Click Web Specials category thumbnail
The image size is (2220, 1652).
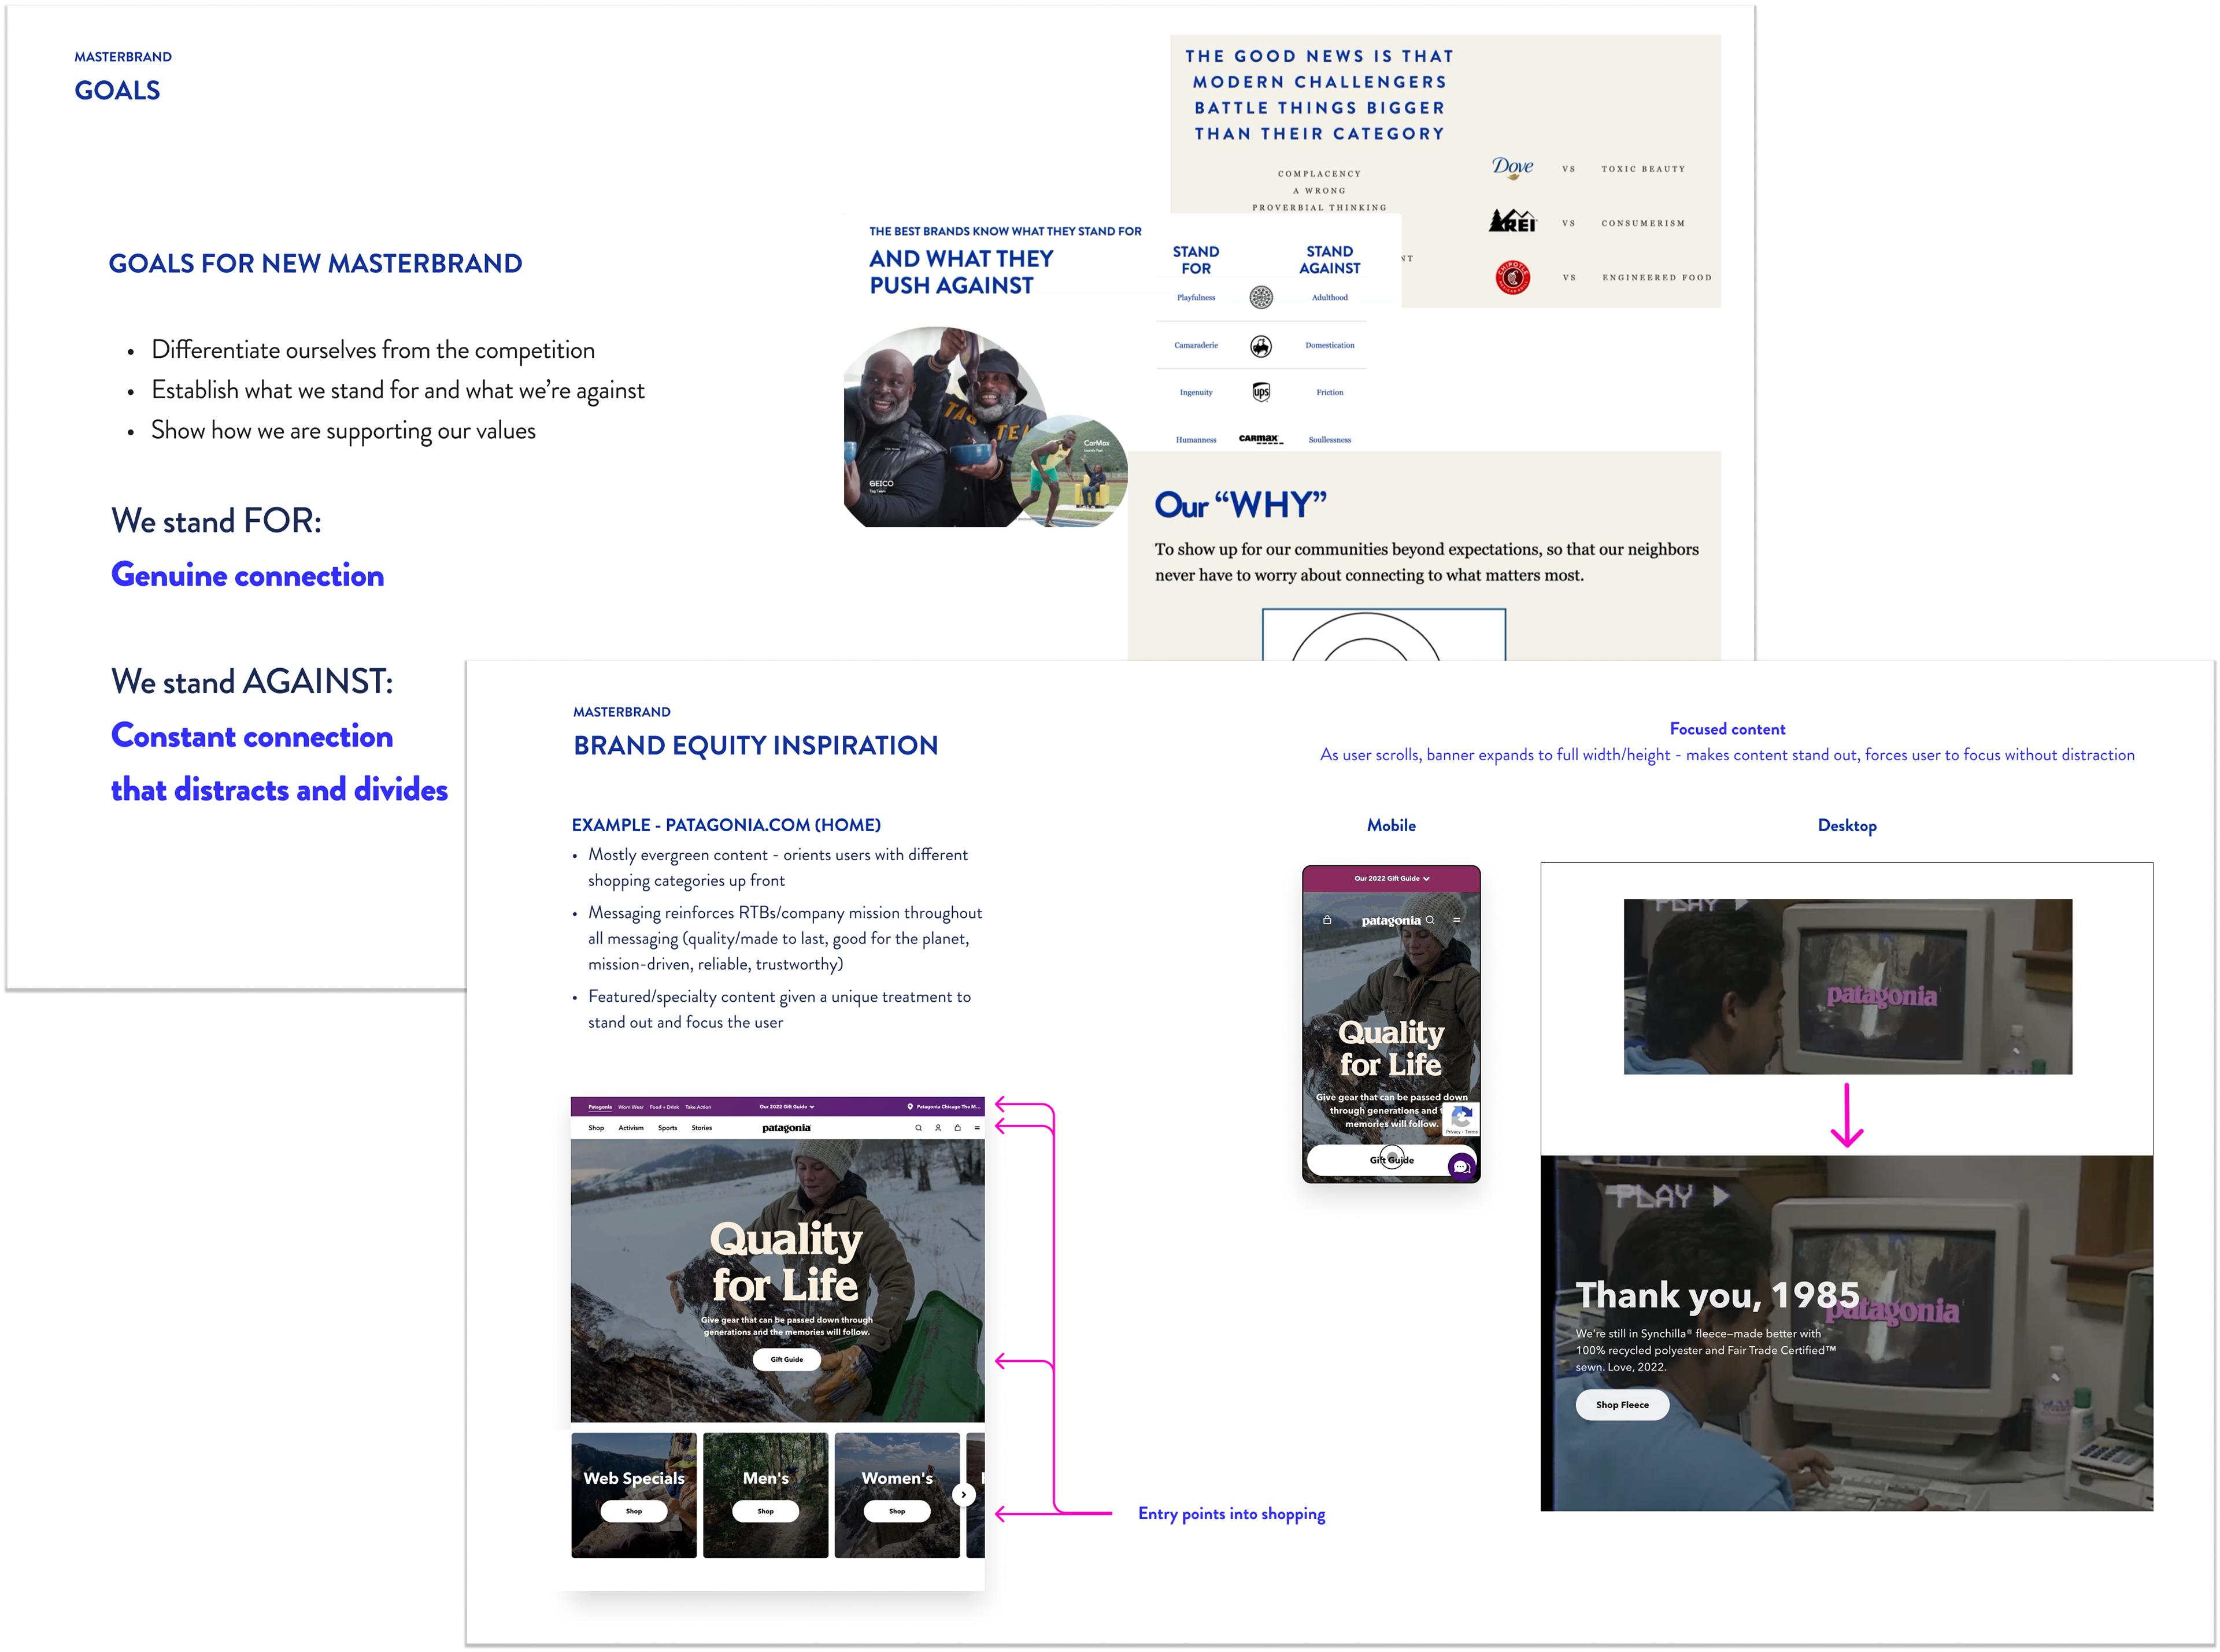pyautogui.click(x=634, y=1495)
